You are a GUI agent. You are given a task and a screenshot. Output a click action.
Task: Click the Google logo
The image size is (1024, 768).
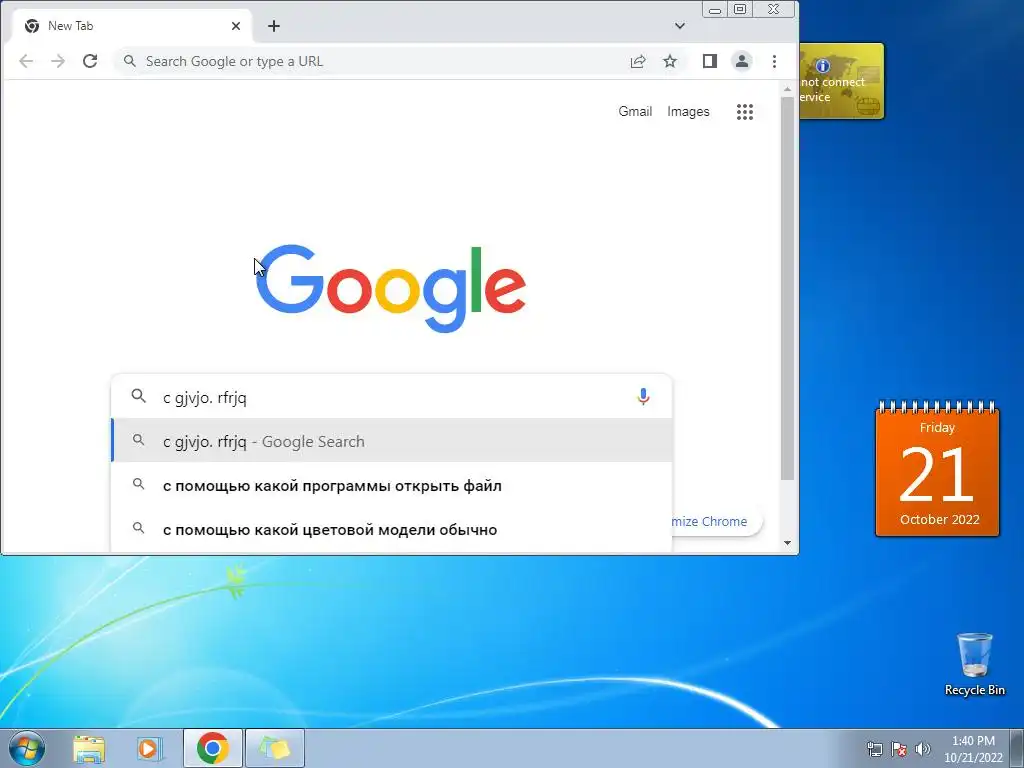(391, 288)
